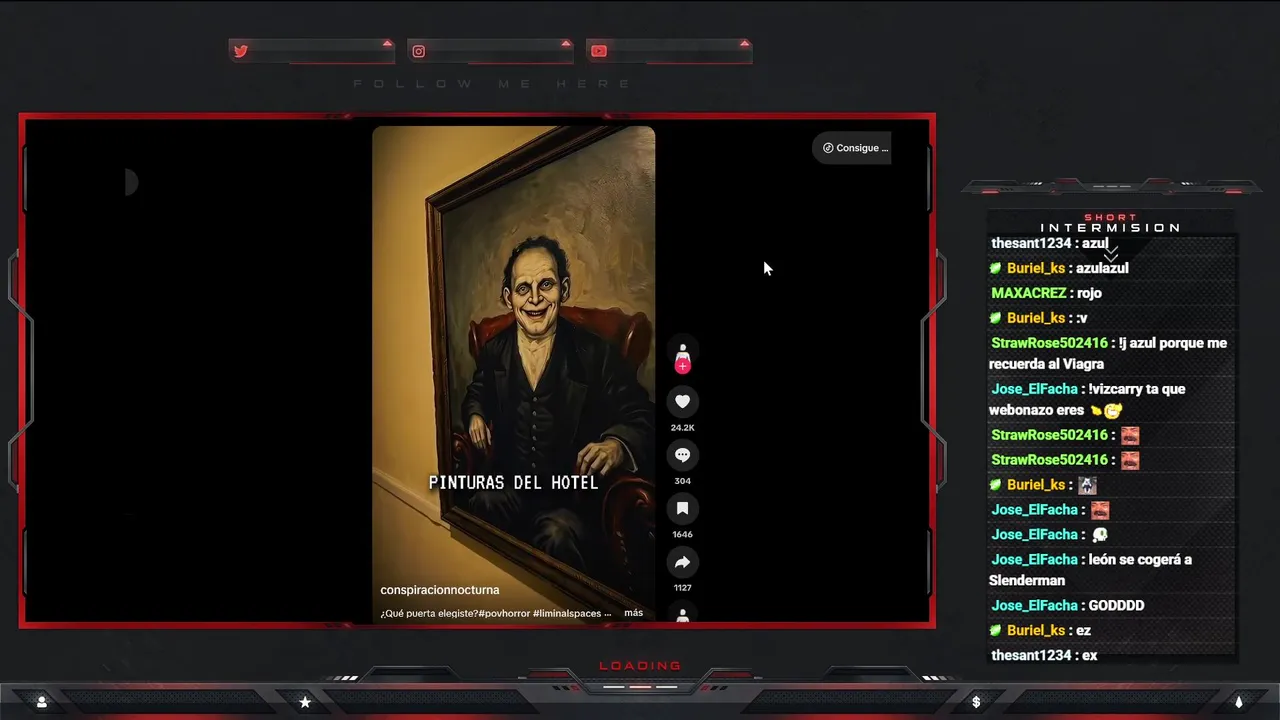Click the star icon in bottom bar

(305, 702)
